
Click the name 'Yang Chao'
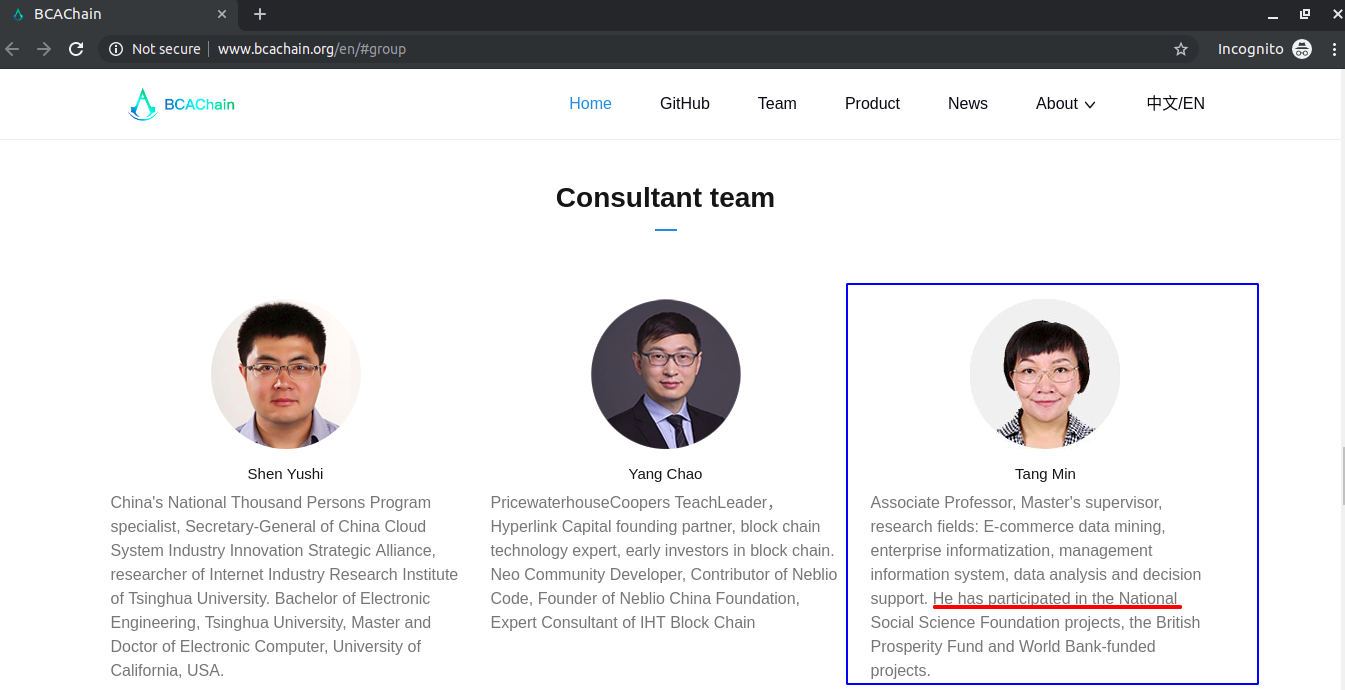(666, 474)
